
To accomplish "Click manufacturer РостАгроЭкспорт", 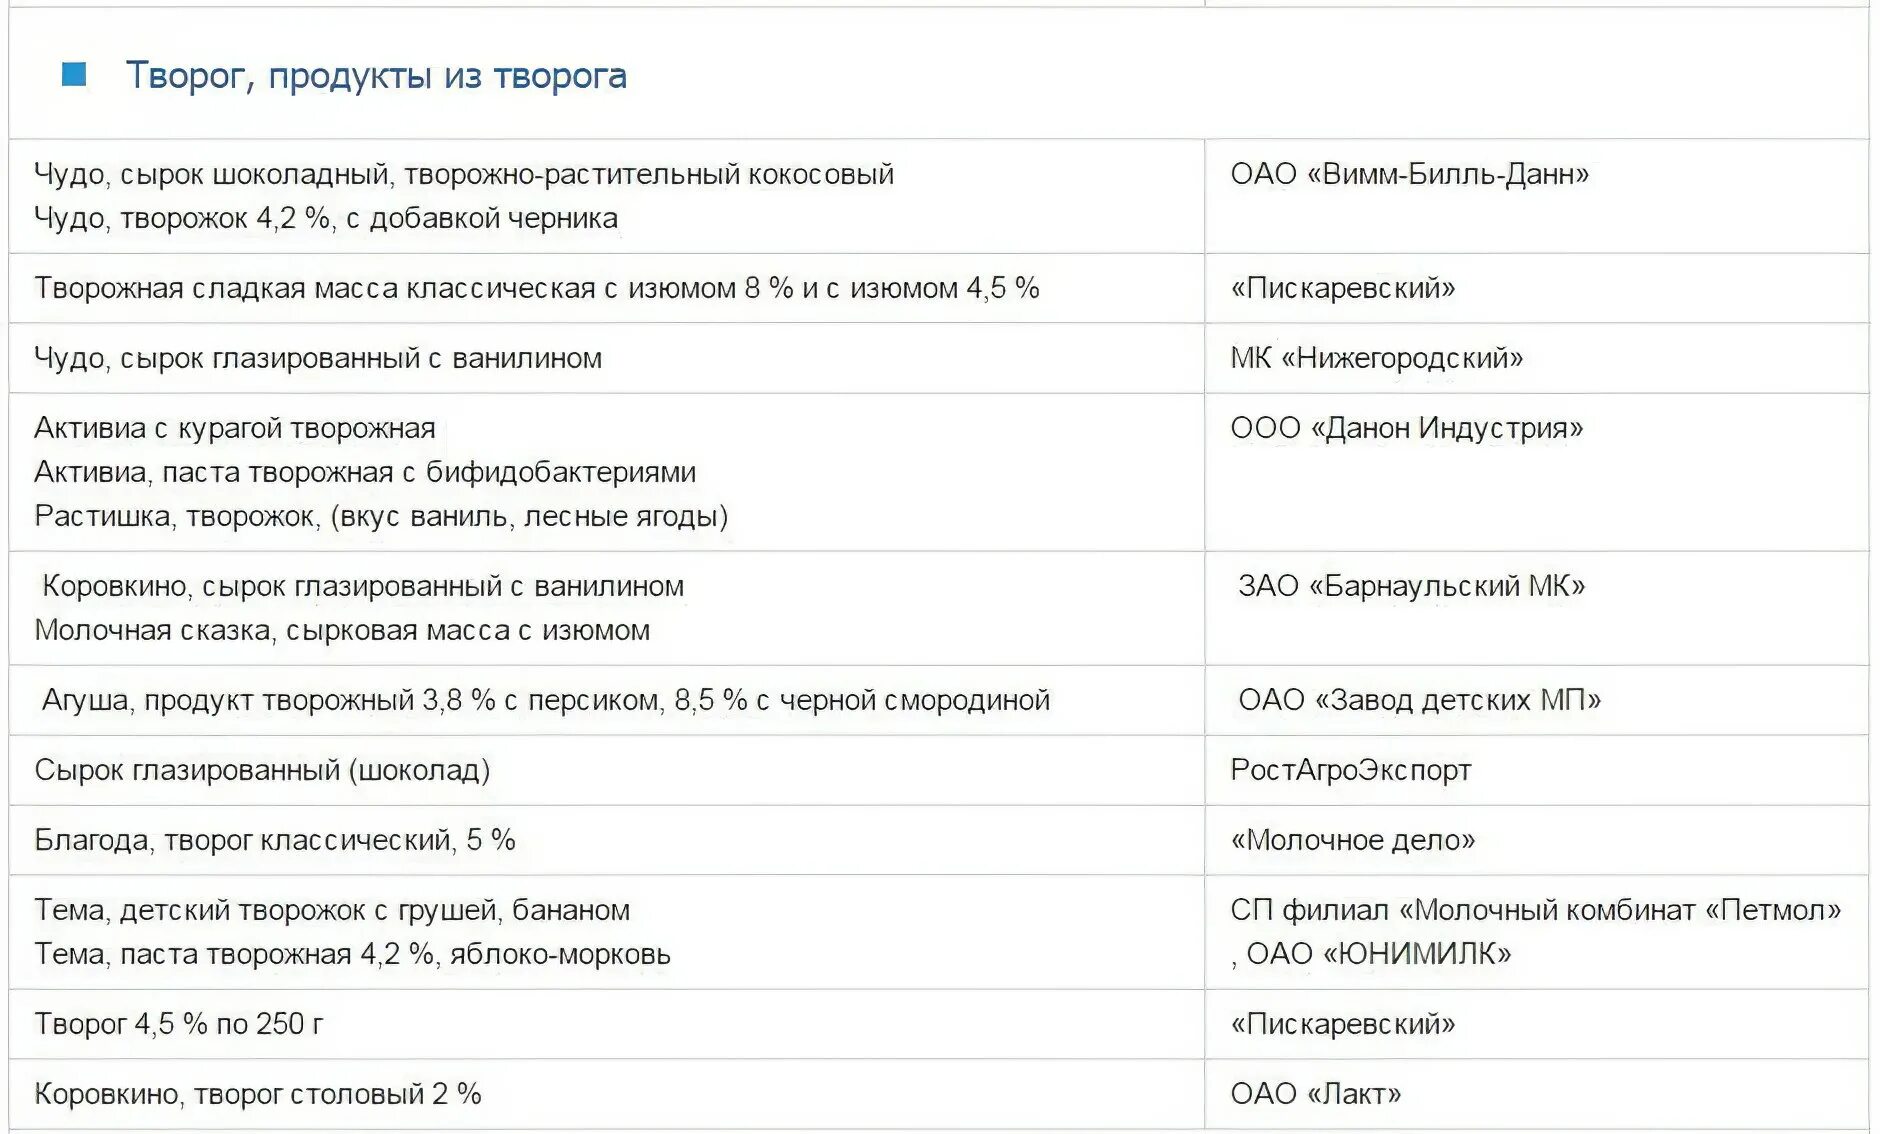I will click(x=1350, y=770).
